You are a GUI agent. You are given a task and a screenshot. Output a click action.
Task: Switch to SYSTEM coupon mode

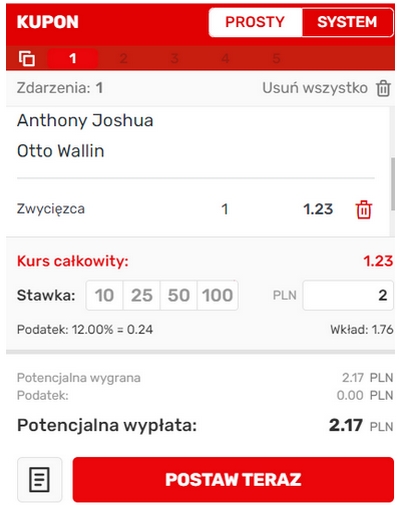(x=347, y=22)
